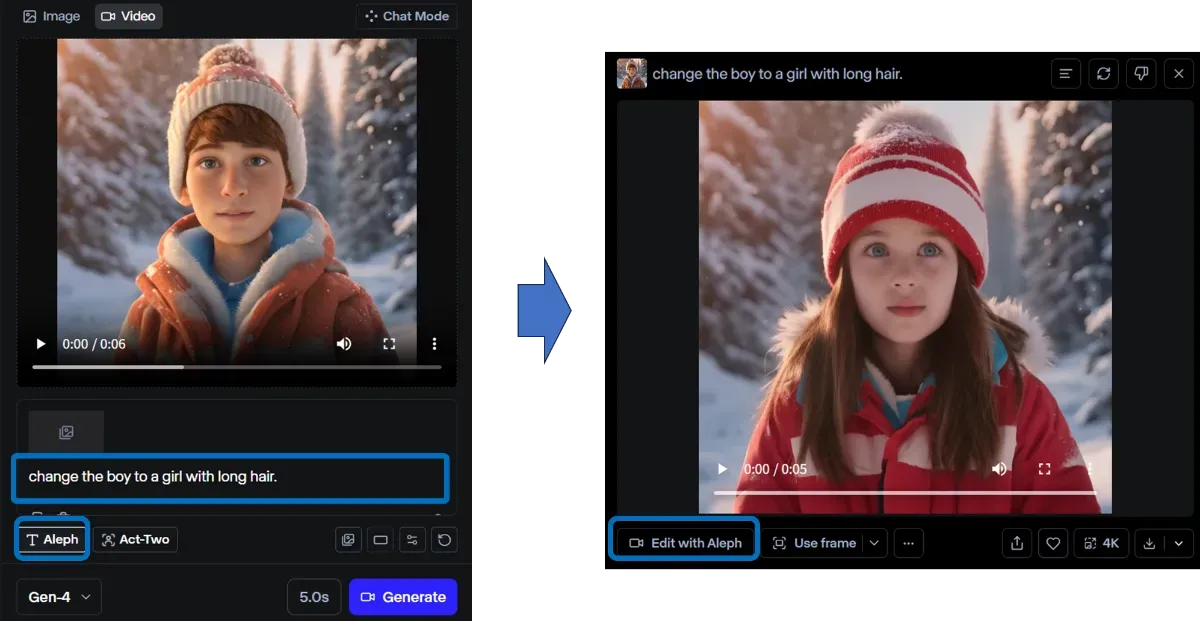Click the reset arrow icon in the prompt toolbar
The width and height of the screenshot is (1200, 621).
445,540
